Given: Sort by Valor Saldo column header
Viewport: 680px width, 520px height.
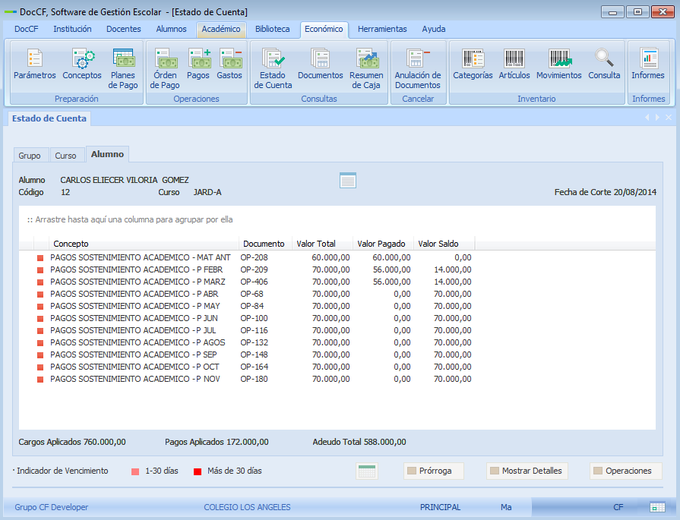Looking at the screenshot, I should [x=444, y=244].
